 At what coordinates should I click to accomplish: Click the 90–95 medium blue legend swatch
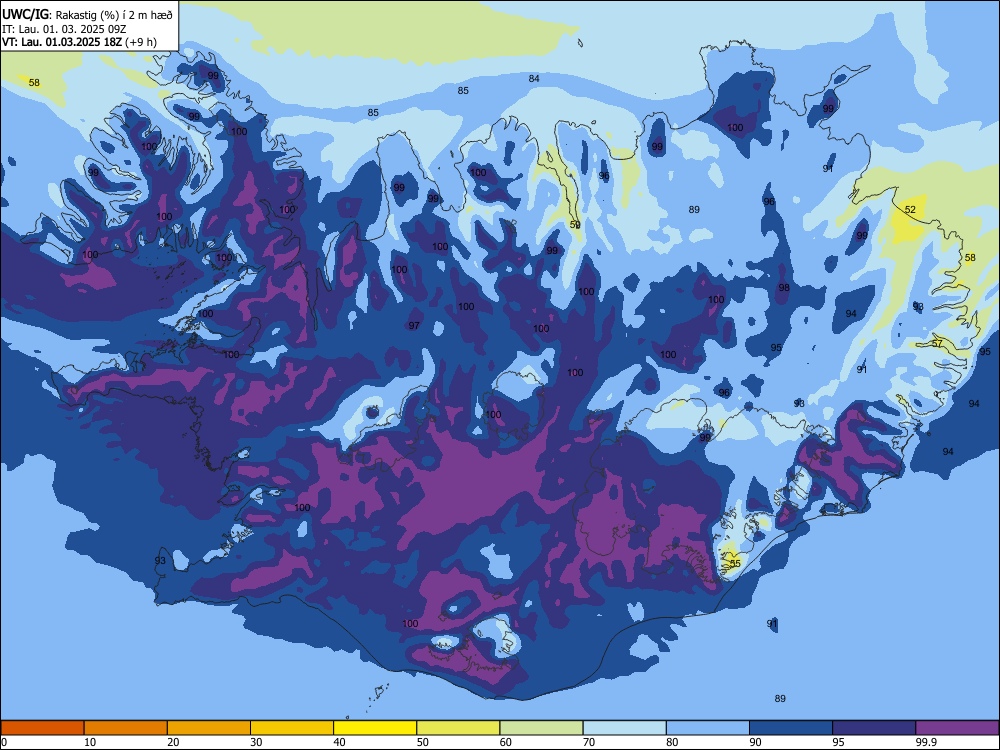(791, 728)
